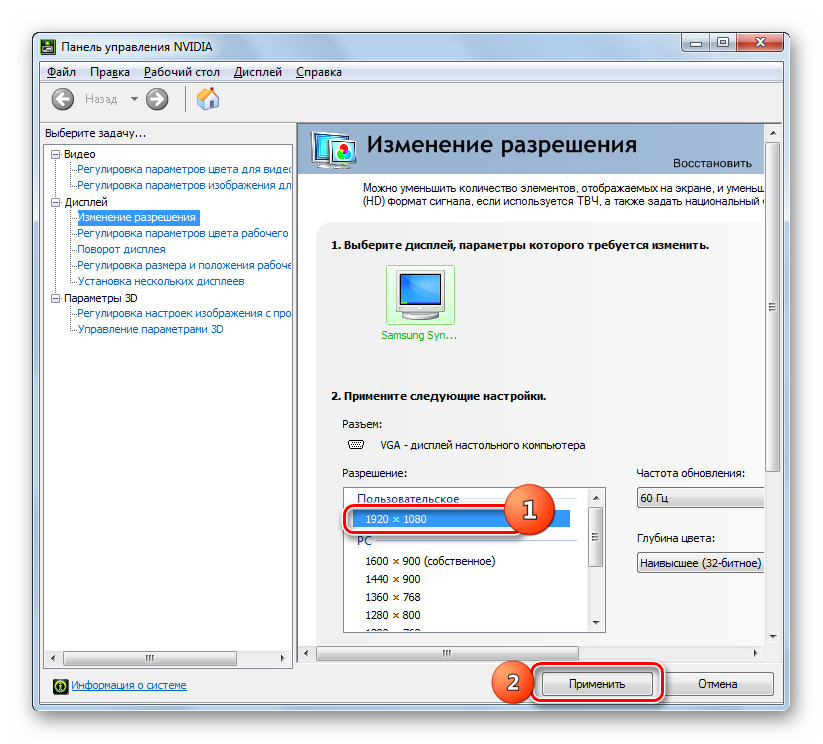
Task: Open the refresh rate 60 Гц dropdown
Action: pos(700,498)
